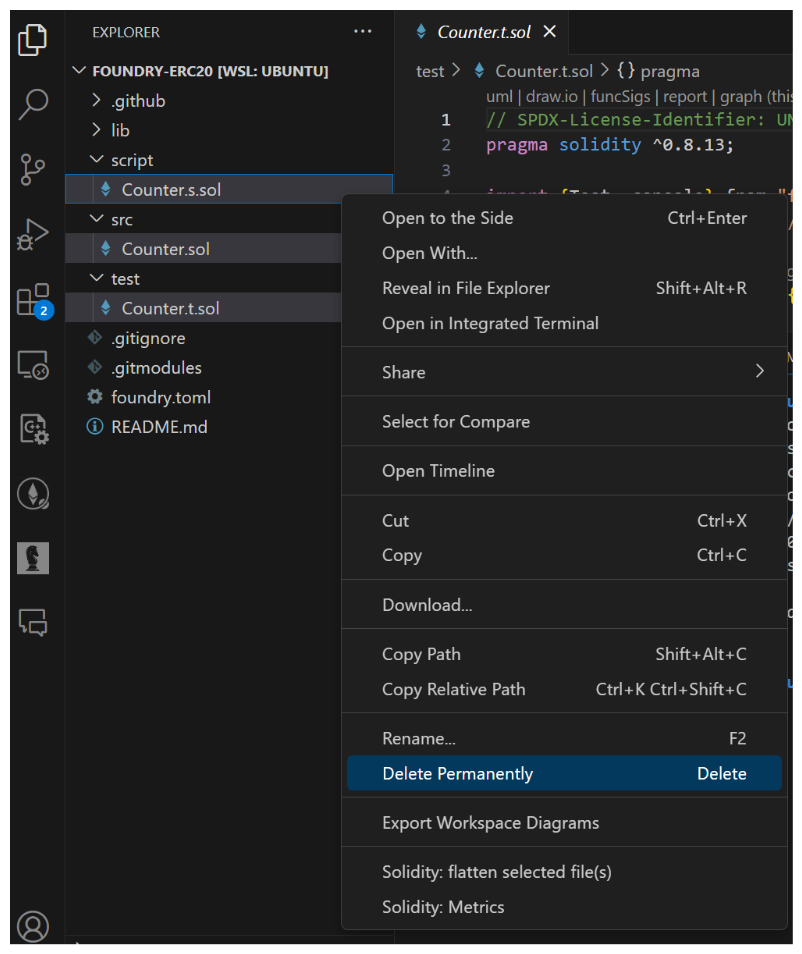This screenshot has height=954, width=802.
Task: Open foundry.toml in the explorer
Action: pyautogui.click(x=160, y=397)
